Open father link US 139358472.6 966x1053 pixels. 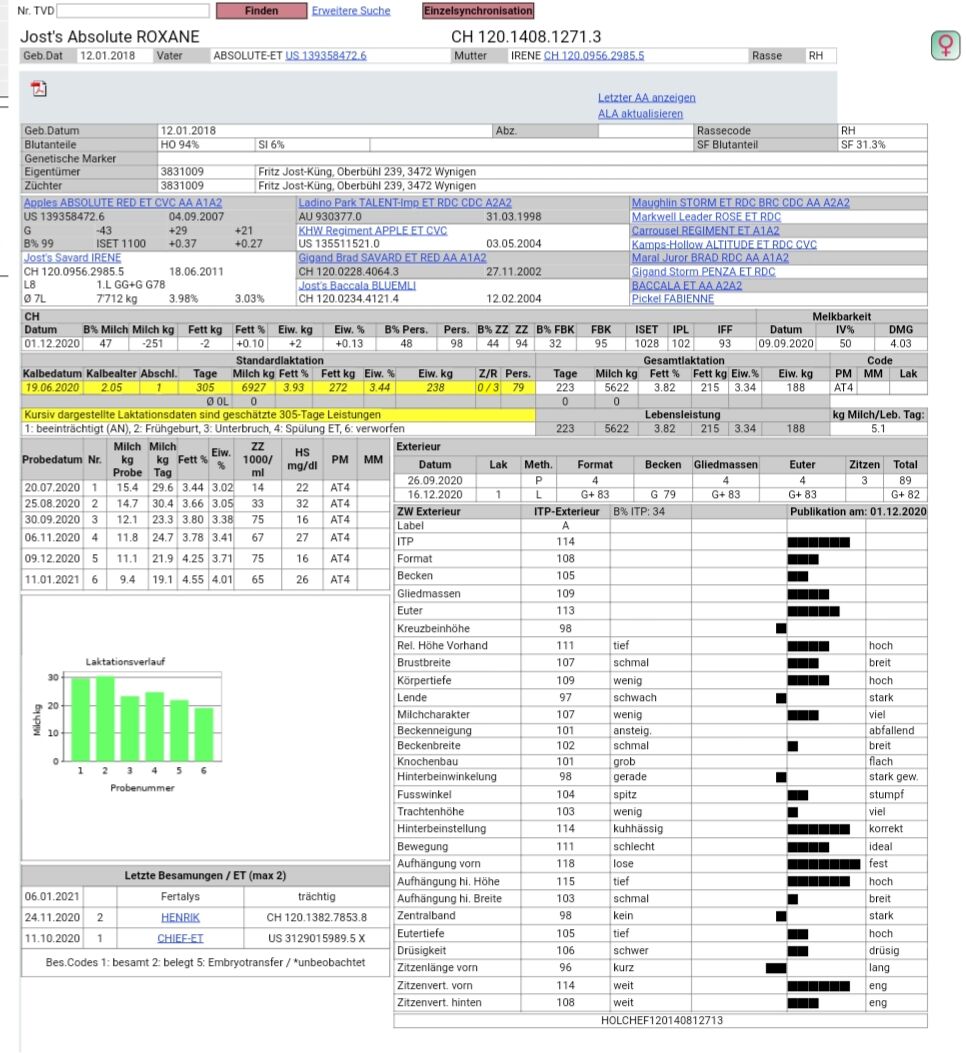(326, 56)
